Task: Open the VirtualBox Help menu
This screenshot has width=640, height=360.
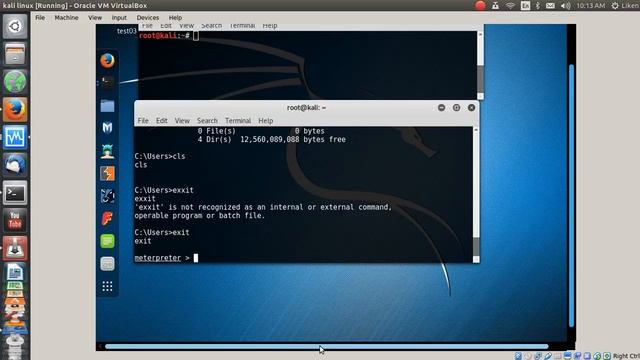Action: pos(175,18)
